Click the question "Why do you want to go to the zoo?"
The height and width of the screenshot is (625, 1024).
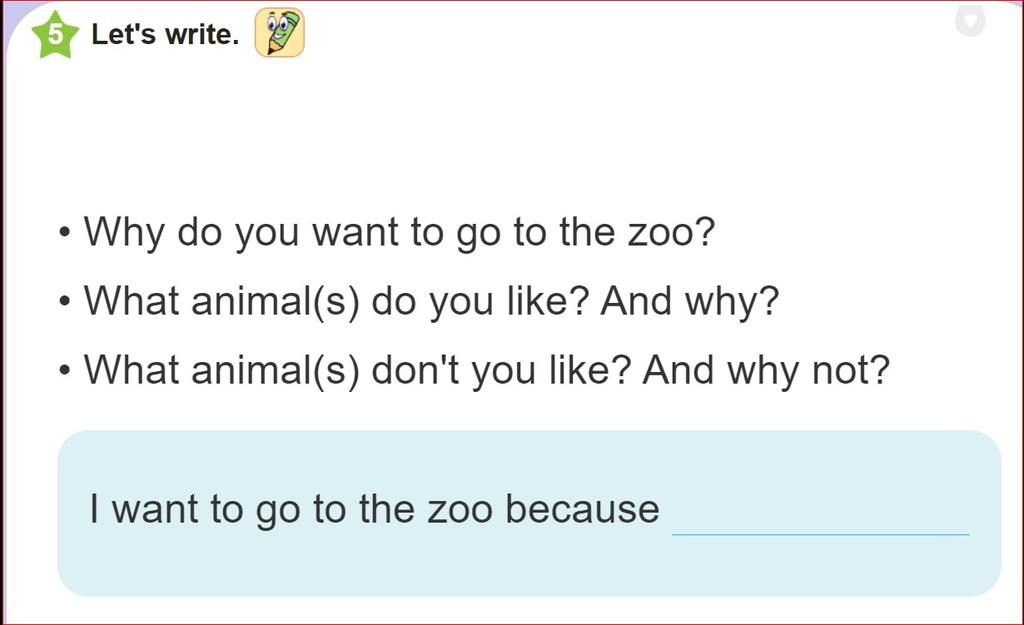click(x=400, y=232)
